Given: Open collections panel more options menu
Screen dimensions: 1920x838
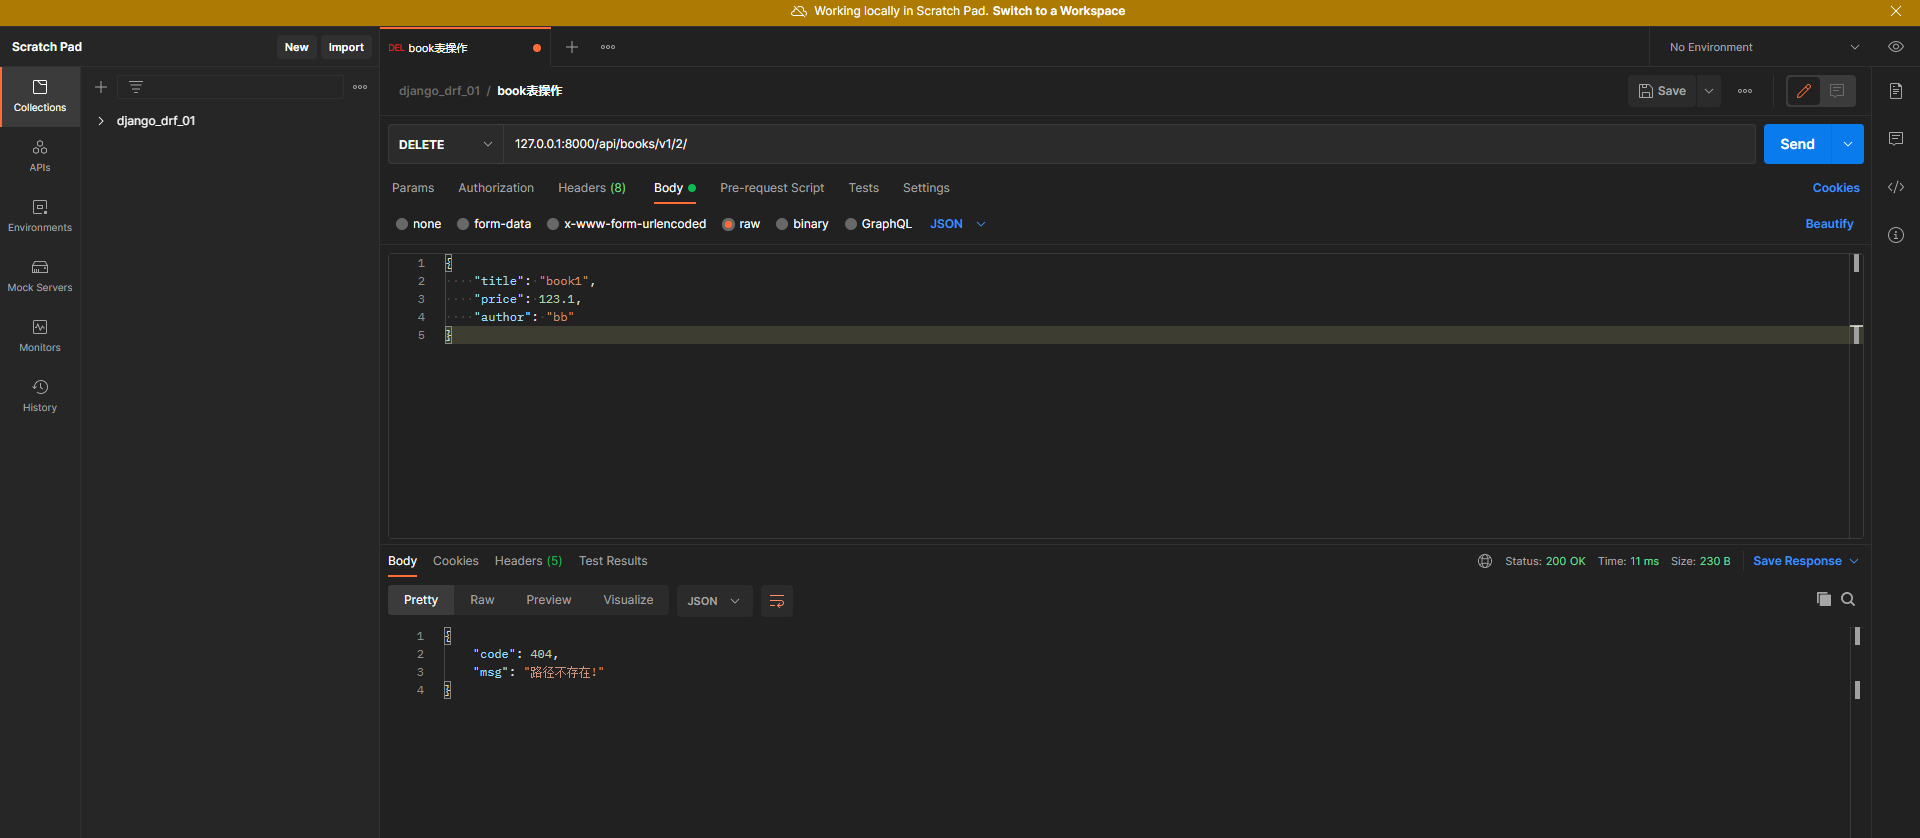Looking at the screenshot, I should click(x=360, y=87).
